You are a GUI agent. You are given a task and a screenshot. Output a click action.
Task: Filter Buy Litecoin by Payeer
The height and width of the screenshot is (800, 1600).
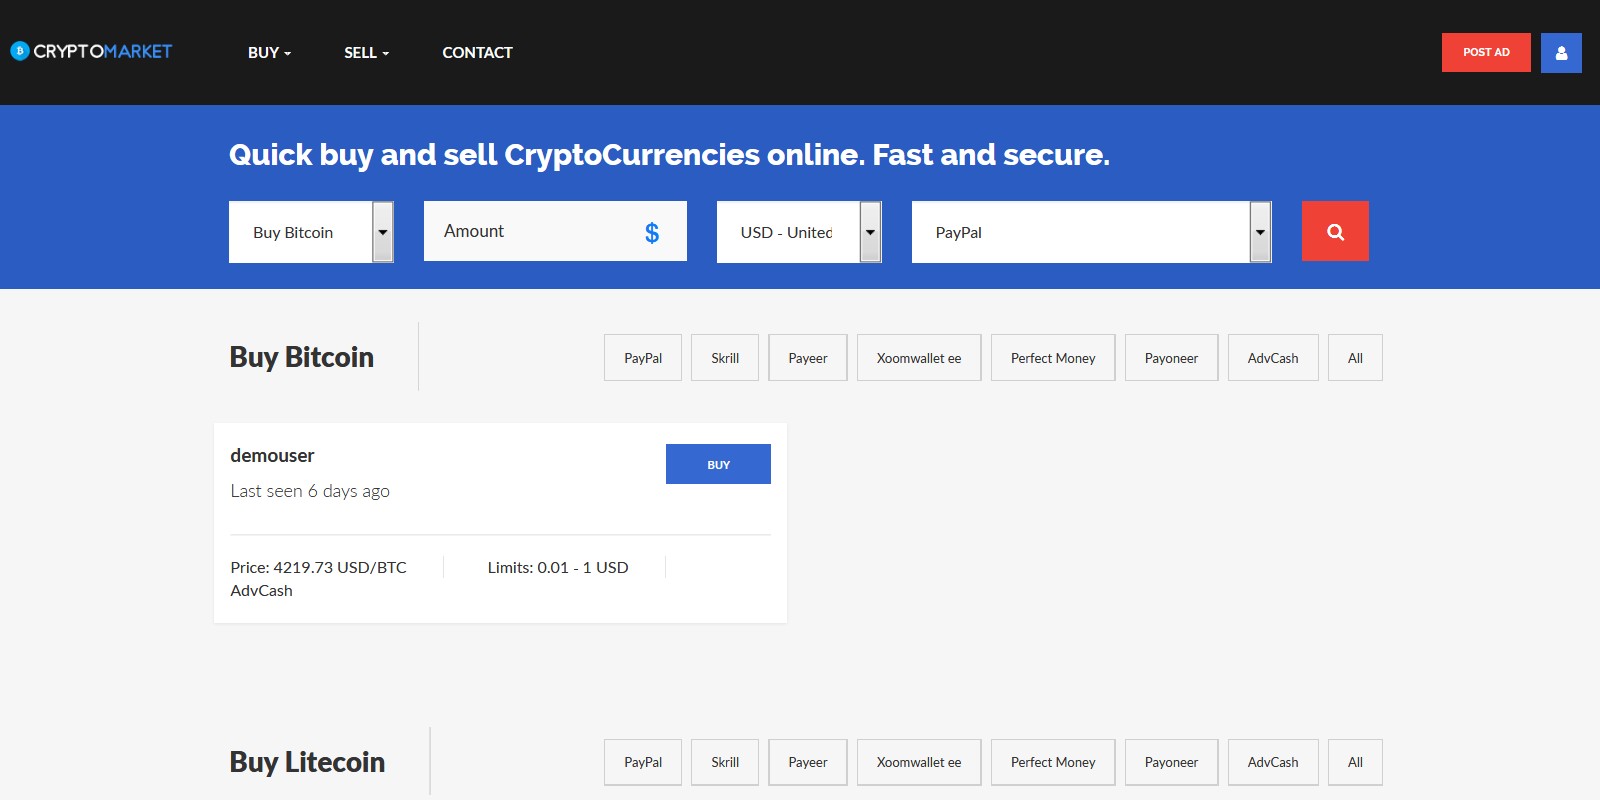point(807,762)
